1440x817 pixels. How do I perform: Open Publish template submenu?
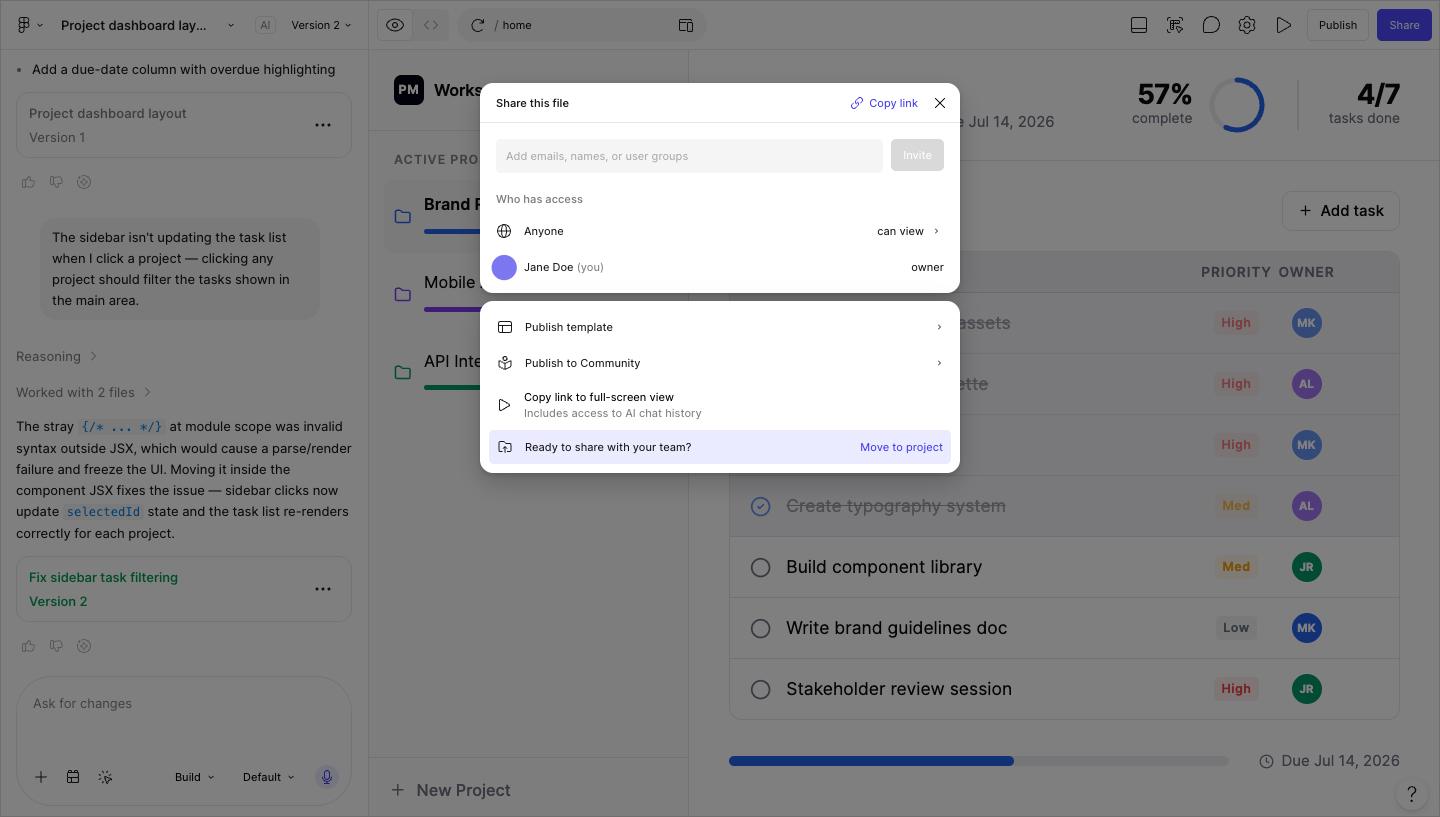pos(720,327)
